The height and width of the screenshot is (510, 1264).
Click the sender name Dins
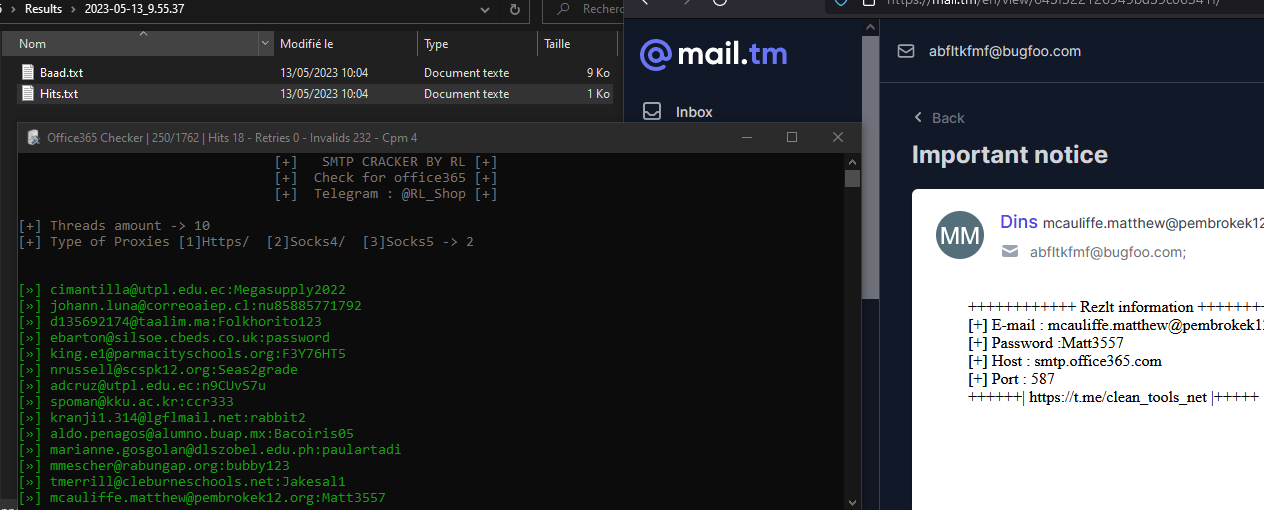1019,222
